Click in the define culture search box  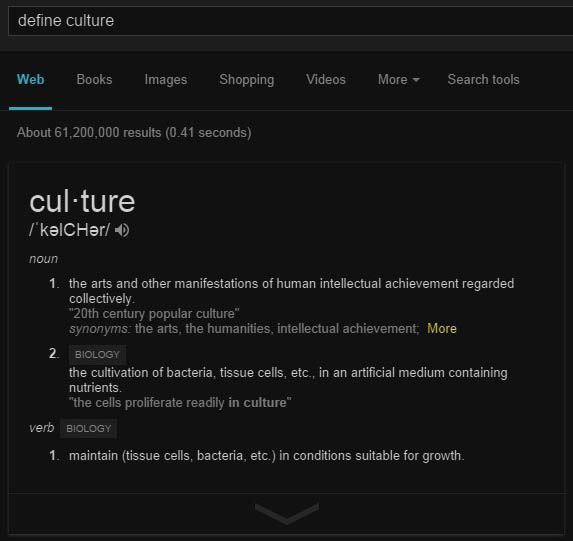[x=291, y=21]
